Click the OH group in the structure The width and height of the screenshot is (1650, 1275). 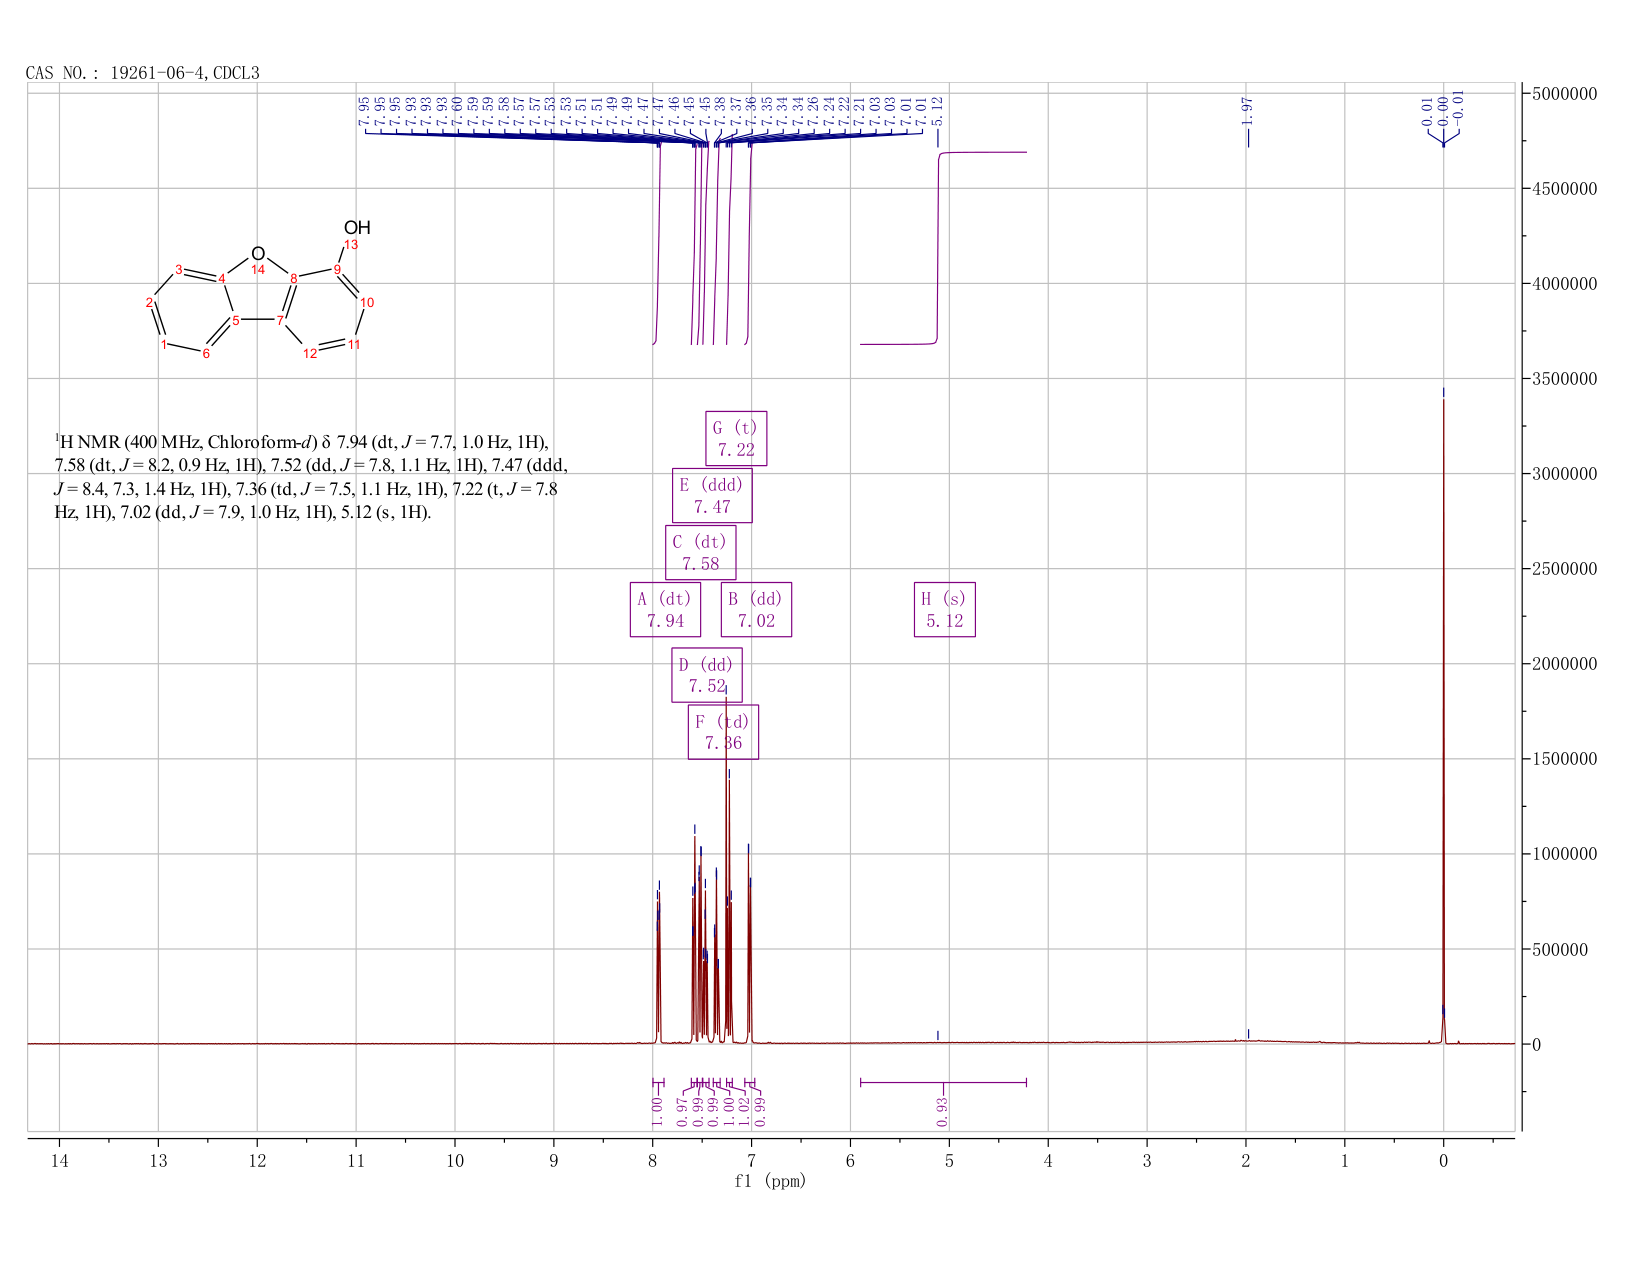(x=357, y=228)
